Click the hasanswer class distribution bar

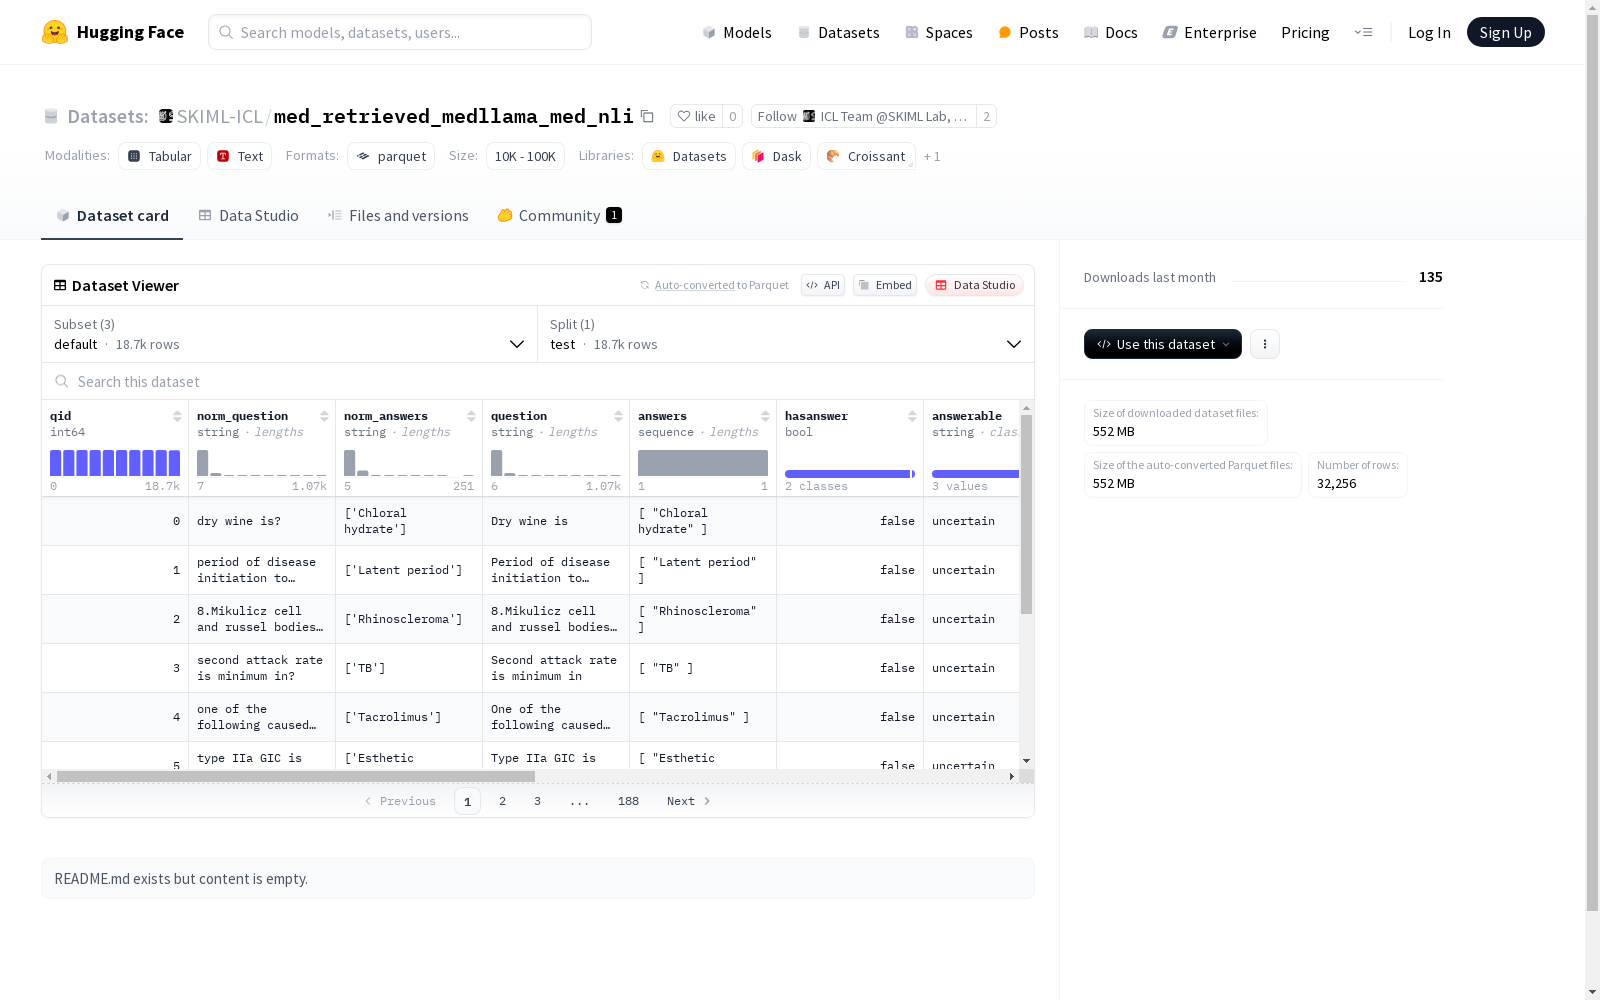click(x=850, y=474)
